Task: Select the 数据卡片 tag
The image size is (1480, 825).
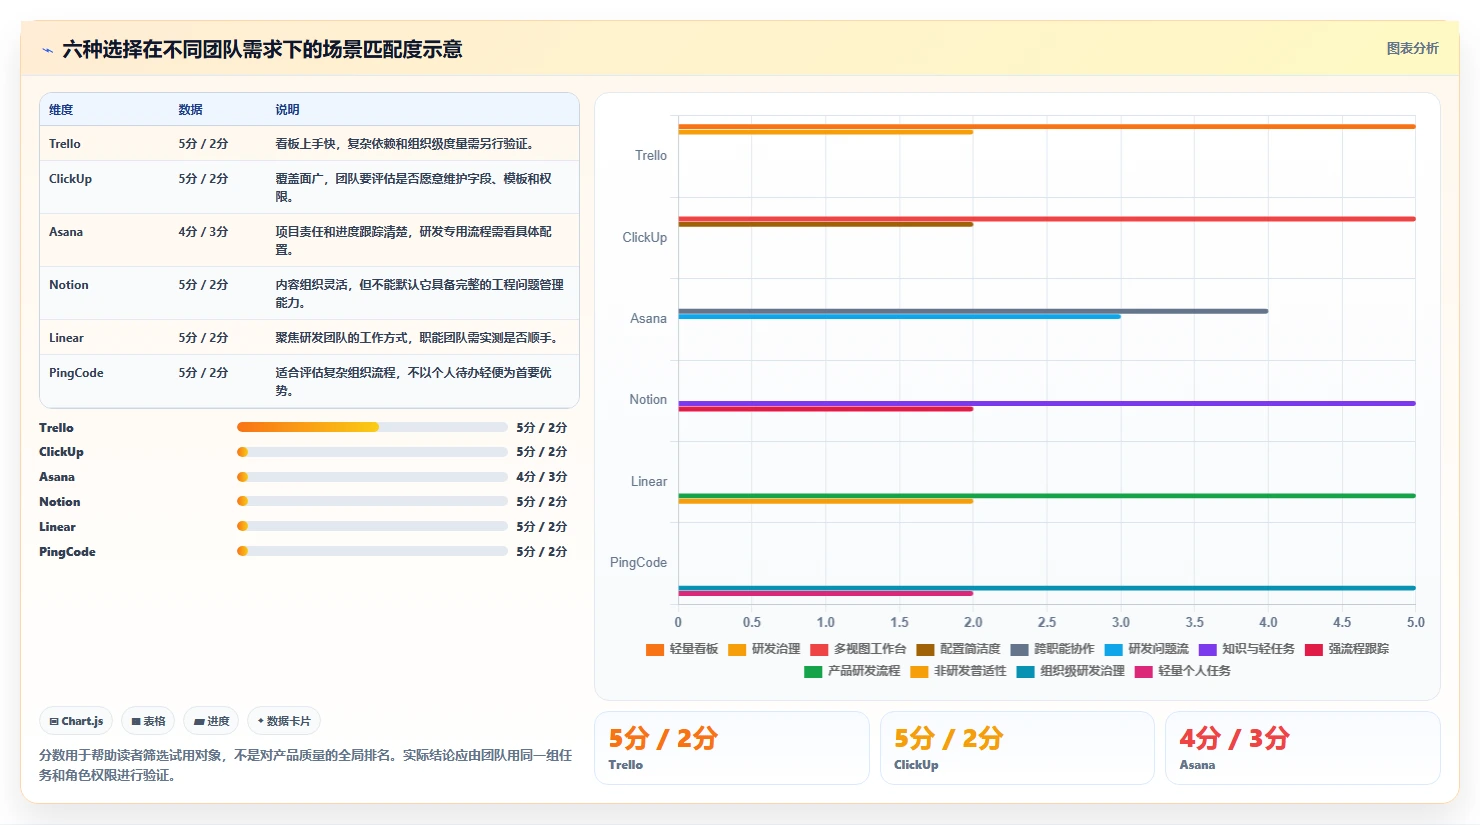Action: (284, 721)
